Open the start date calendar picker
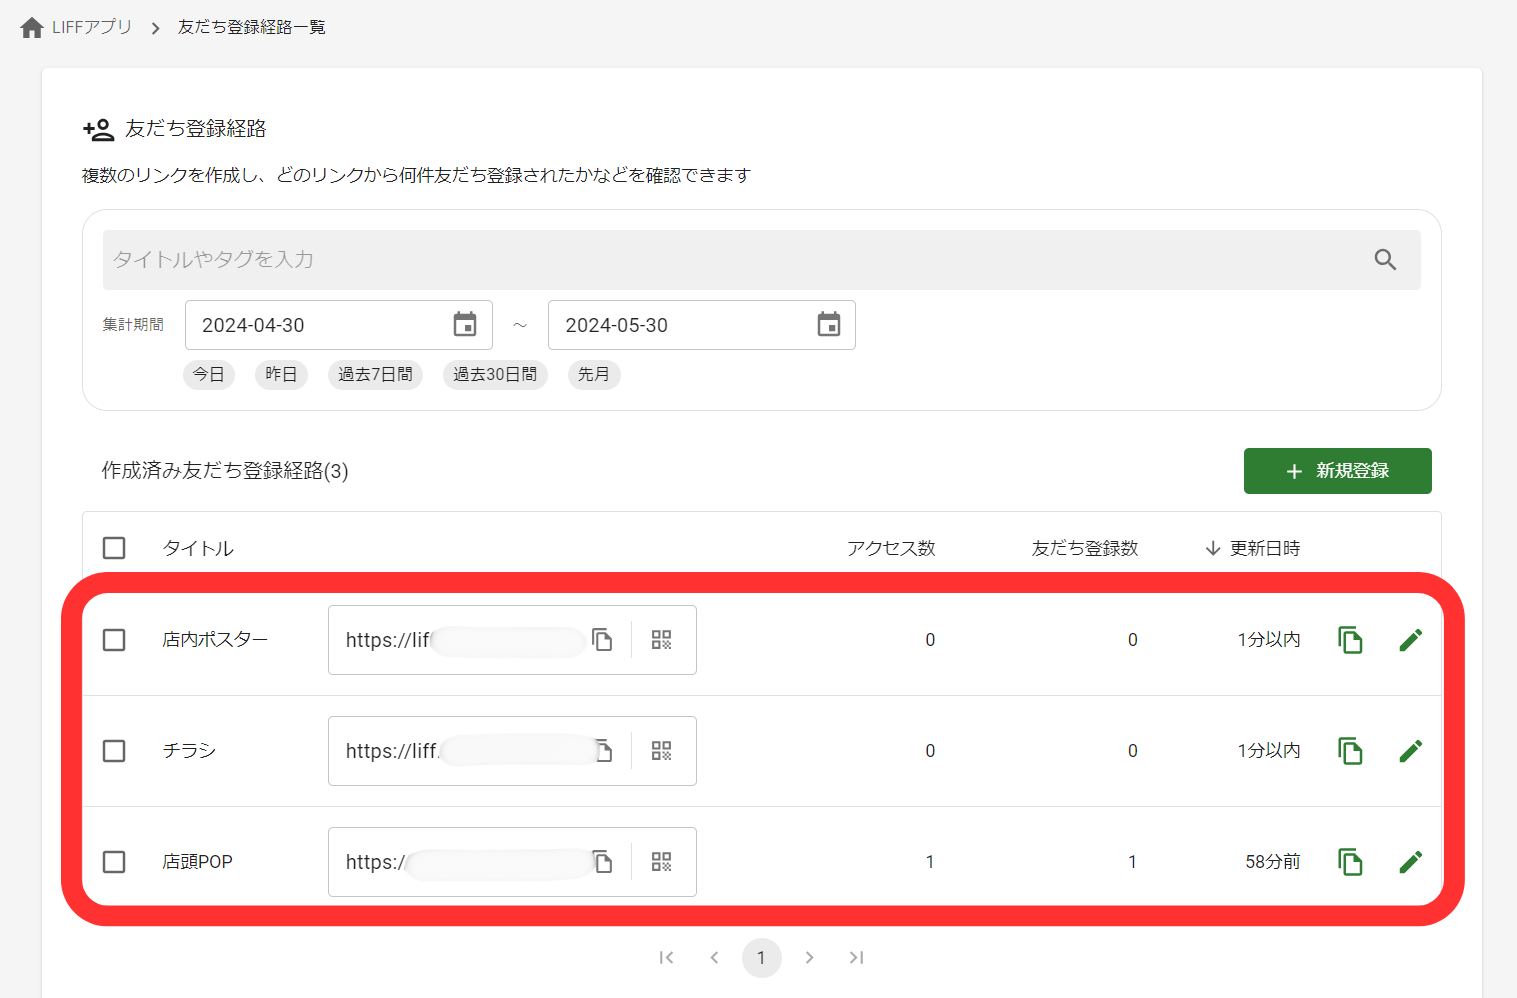 click(x=464, y=324)
